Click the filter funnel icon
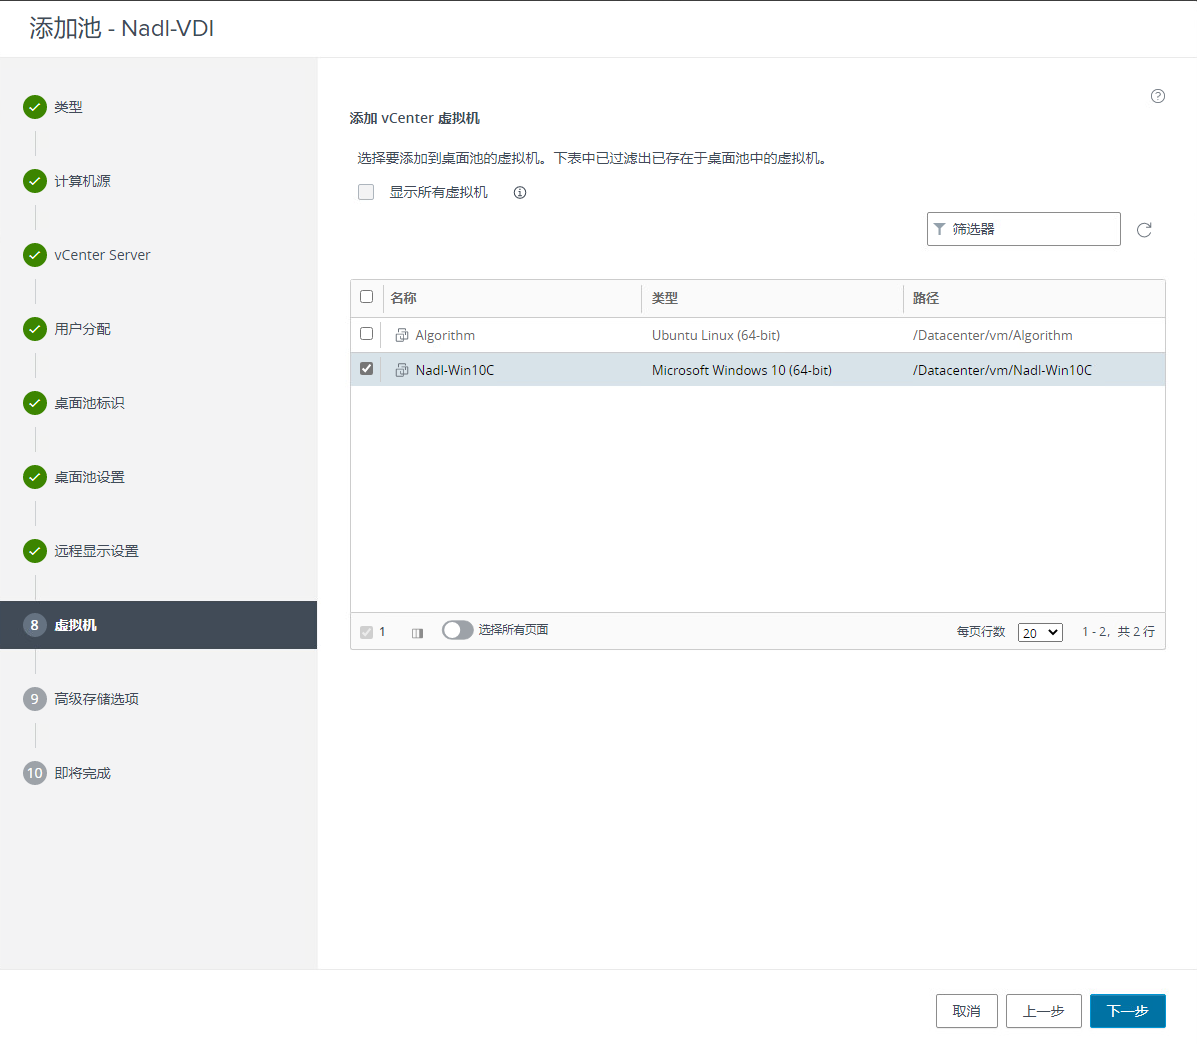The image size is (1197, 1051). (940, 229)
